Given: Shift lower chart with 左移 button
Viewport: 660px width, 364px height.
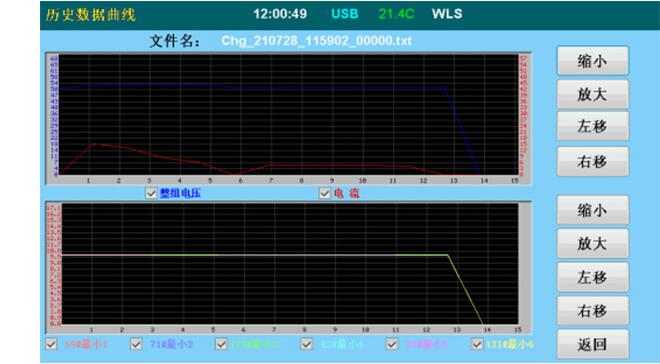Looking at the screenshot, I should click(593, 277).
